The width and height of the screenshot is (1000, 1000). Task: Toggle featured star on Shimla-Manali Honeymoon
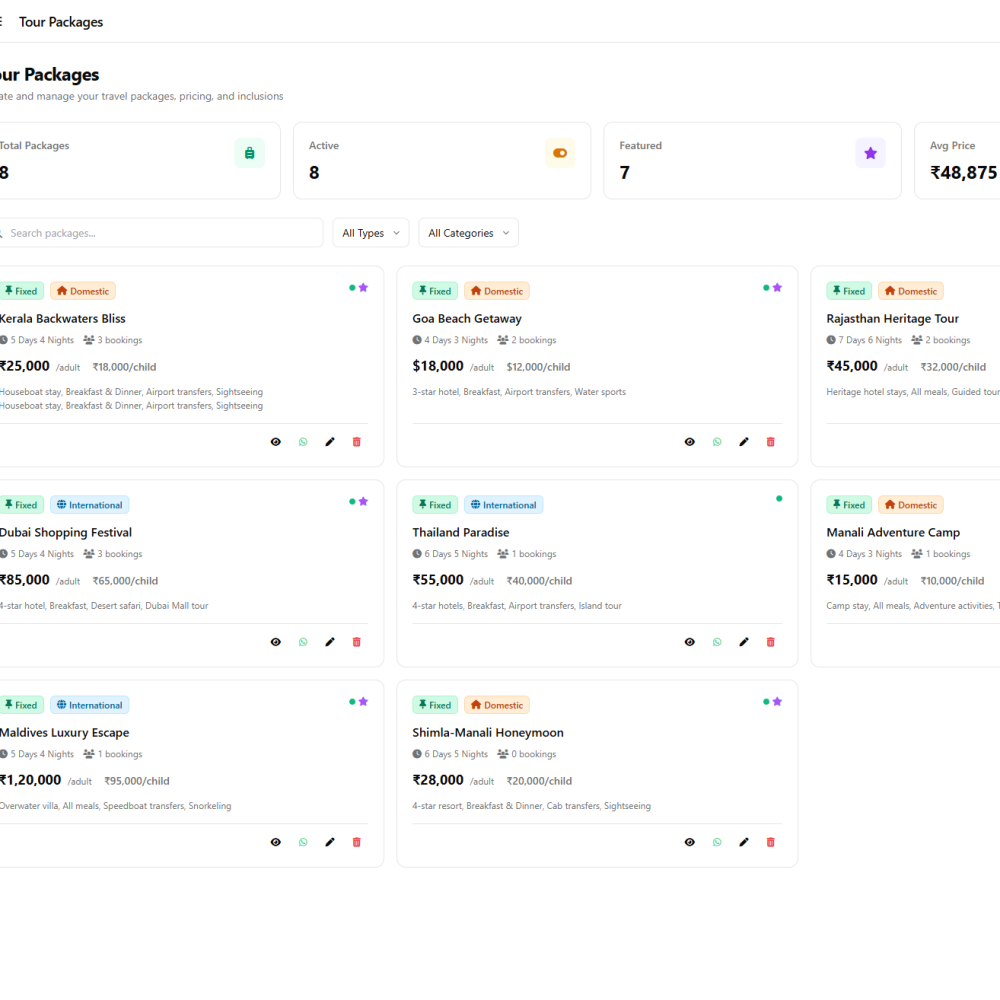[777, 702]
